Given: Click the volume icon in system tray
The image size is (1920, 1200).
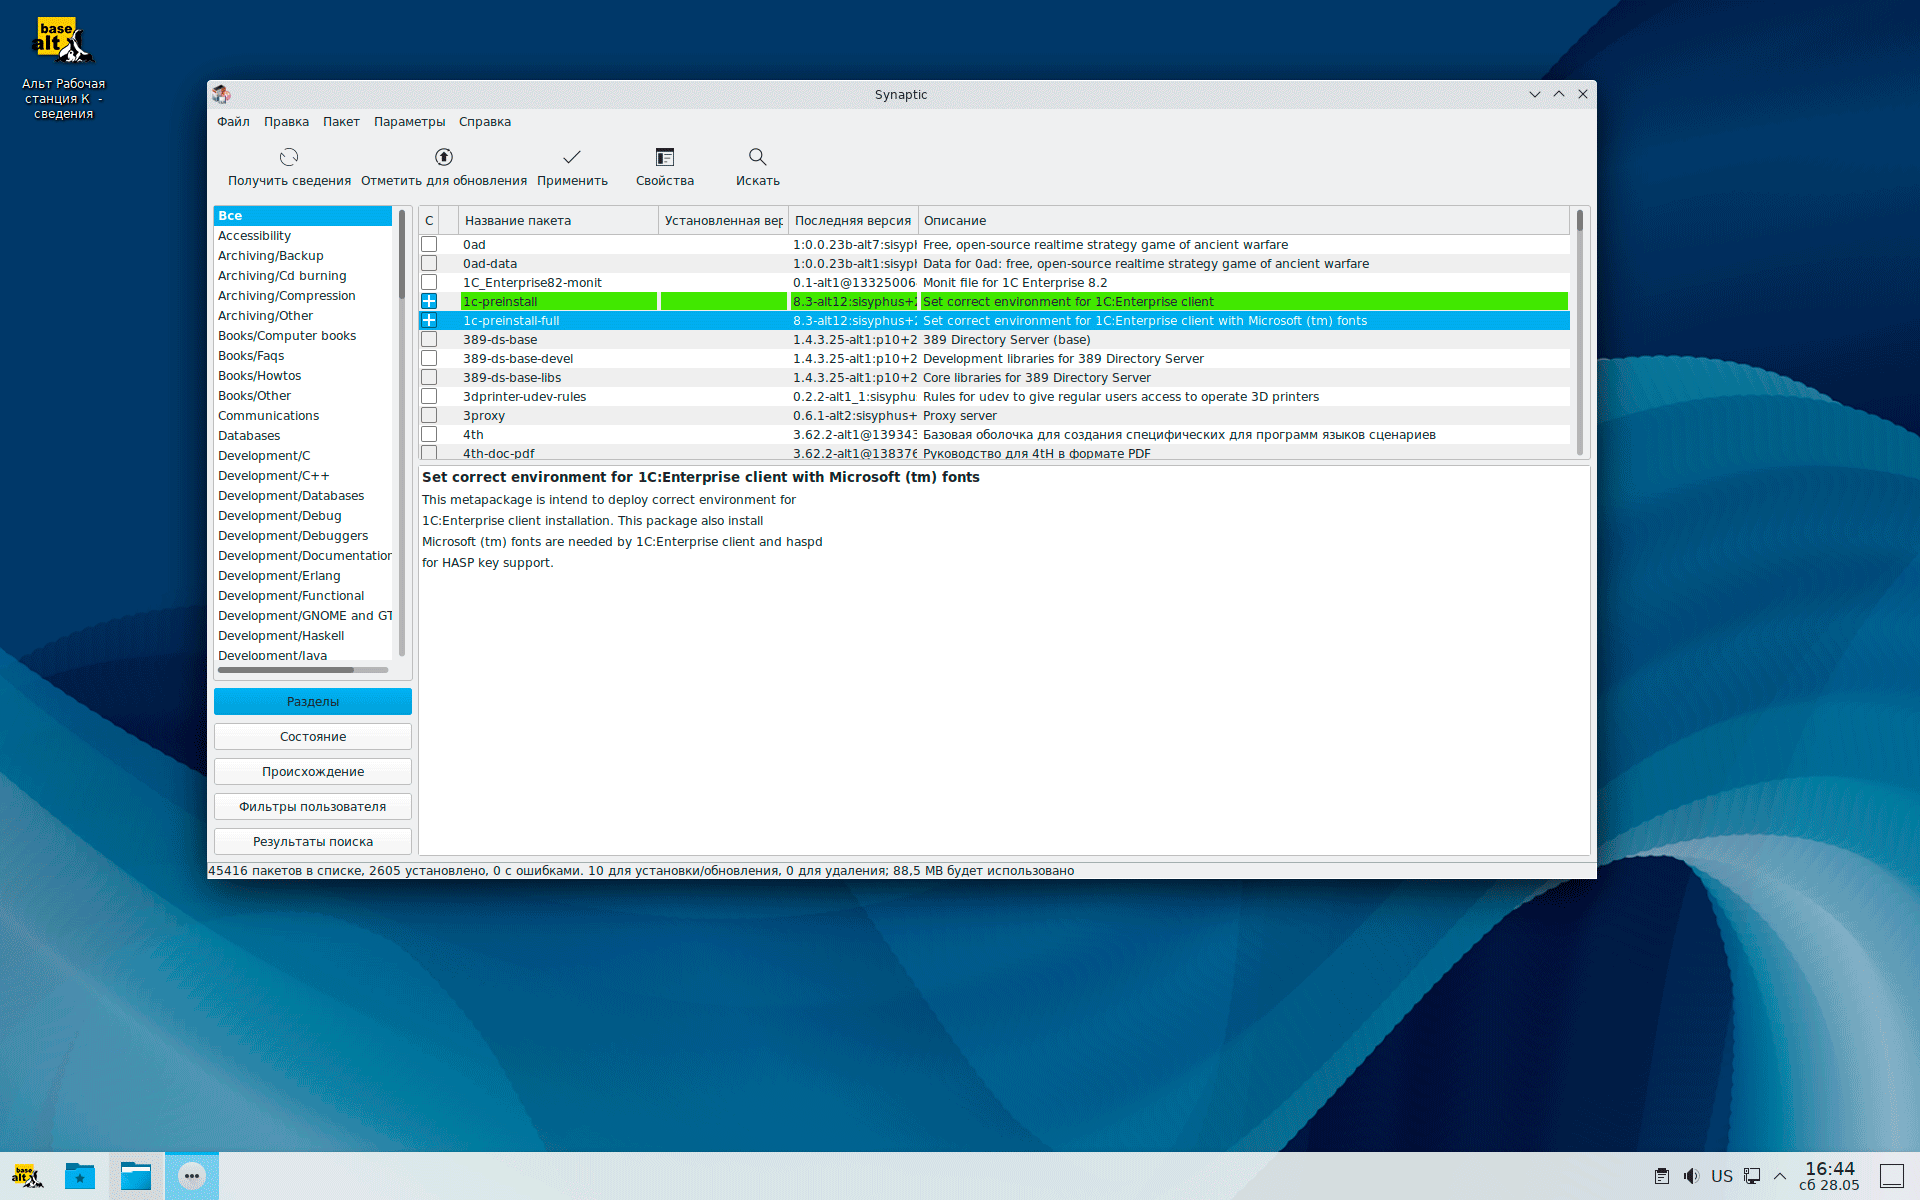Looking at the screenshot, I should point(1691,1176).
